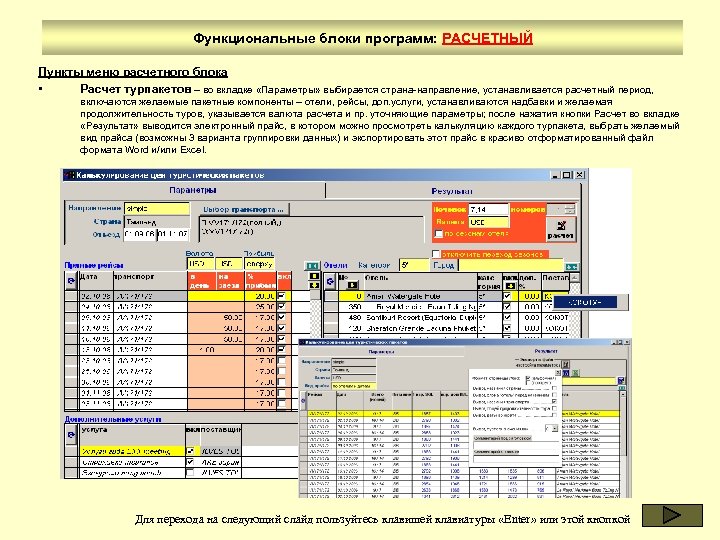Click refresh icon in flights table header

pyautogui.click(x=71, y=281)
